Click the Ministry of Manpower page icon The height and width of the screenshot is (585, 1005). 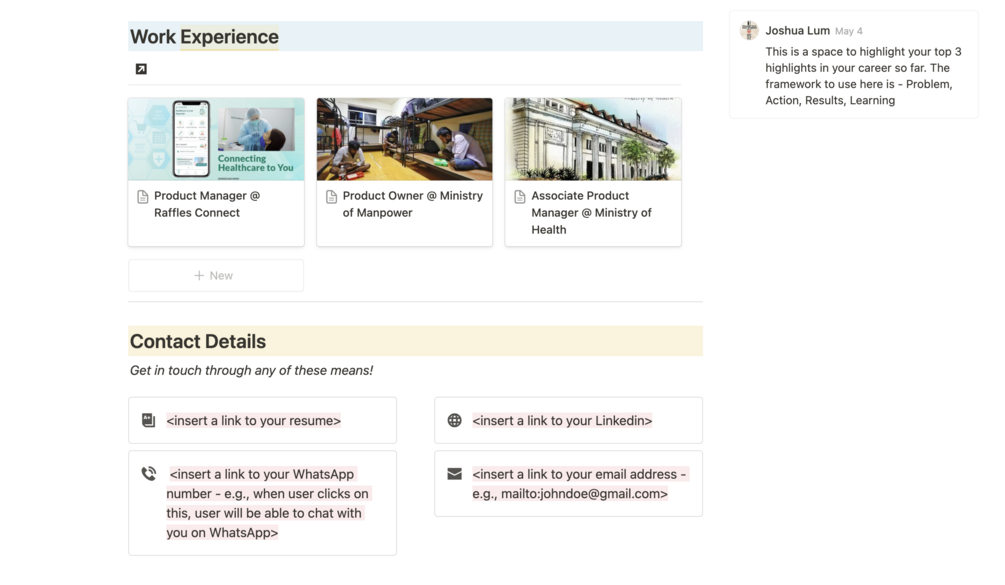pos(332,197)
